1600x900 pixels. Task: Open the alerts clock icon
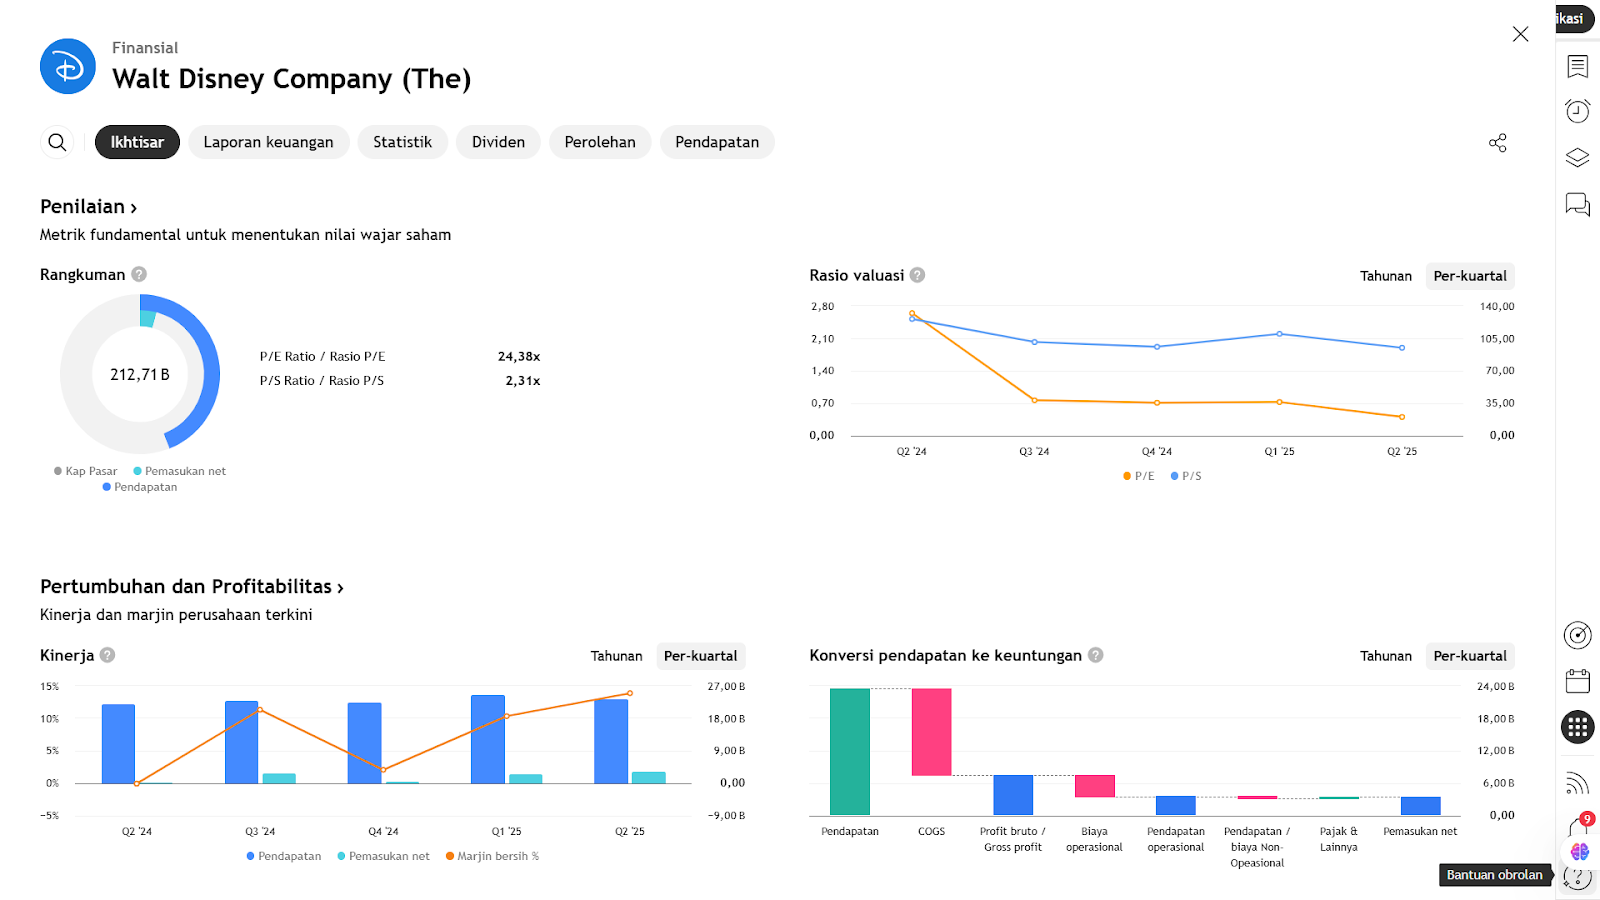point(1577,111)
